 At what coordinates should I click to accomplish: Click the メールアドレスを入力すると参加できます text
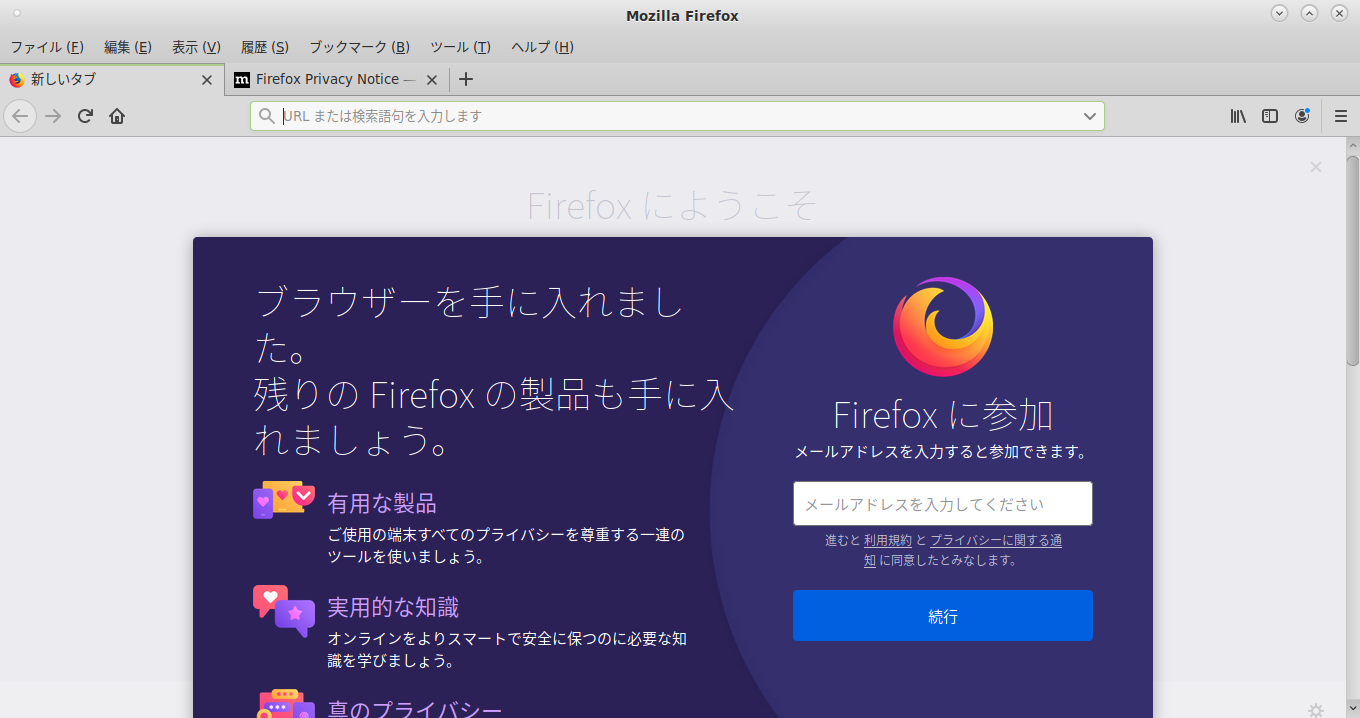(941, 452)
